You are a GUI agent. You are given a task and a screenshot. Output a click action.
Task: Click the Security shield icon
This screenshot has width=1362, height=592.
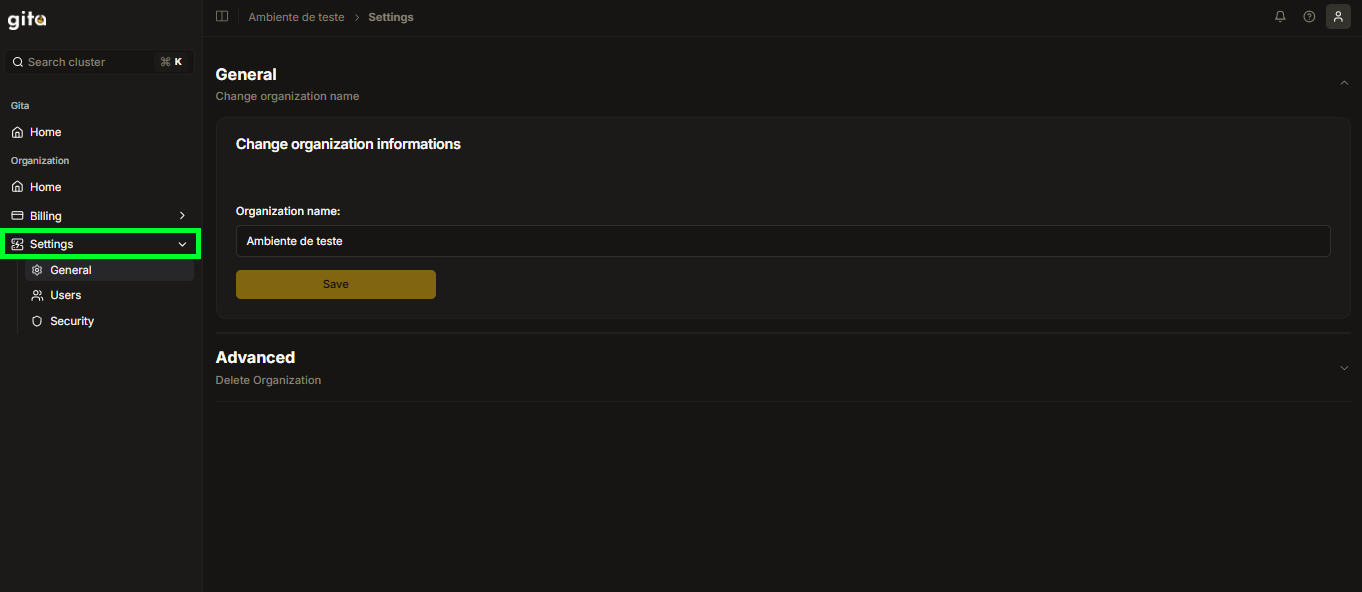(37, 321)
